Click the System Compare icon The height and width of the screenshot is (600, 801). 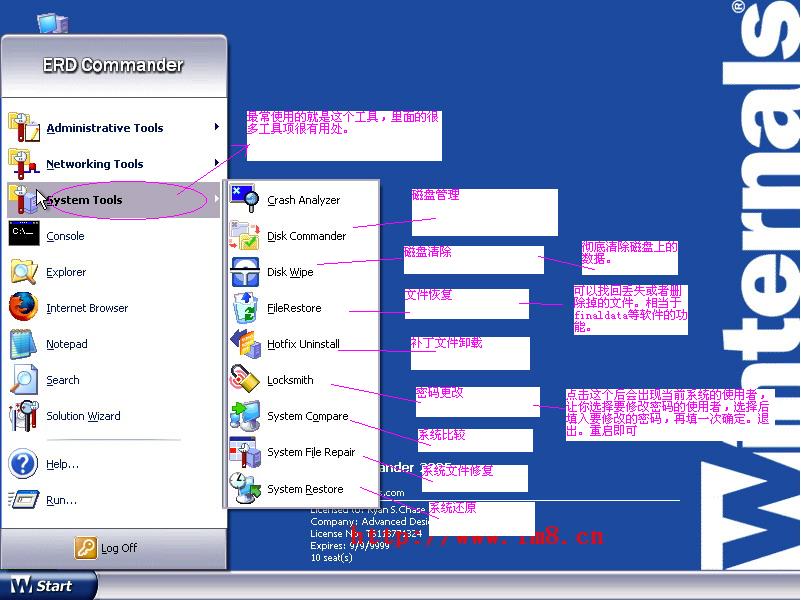click(x=245, y=416)
